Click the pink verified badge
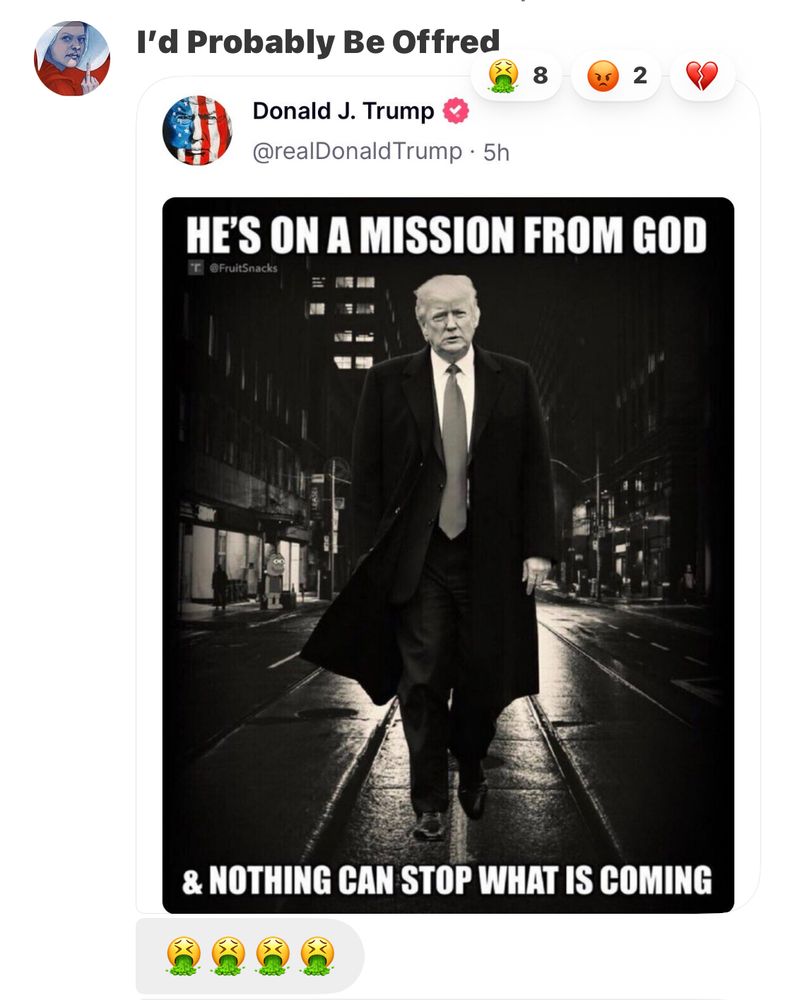 click(x=455, y=111)
